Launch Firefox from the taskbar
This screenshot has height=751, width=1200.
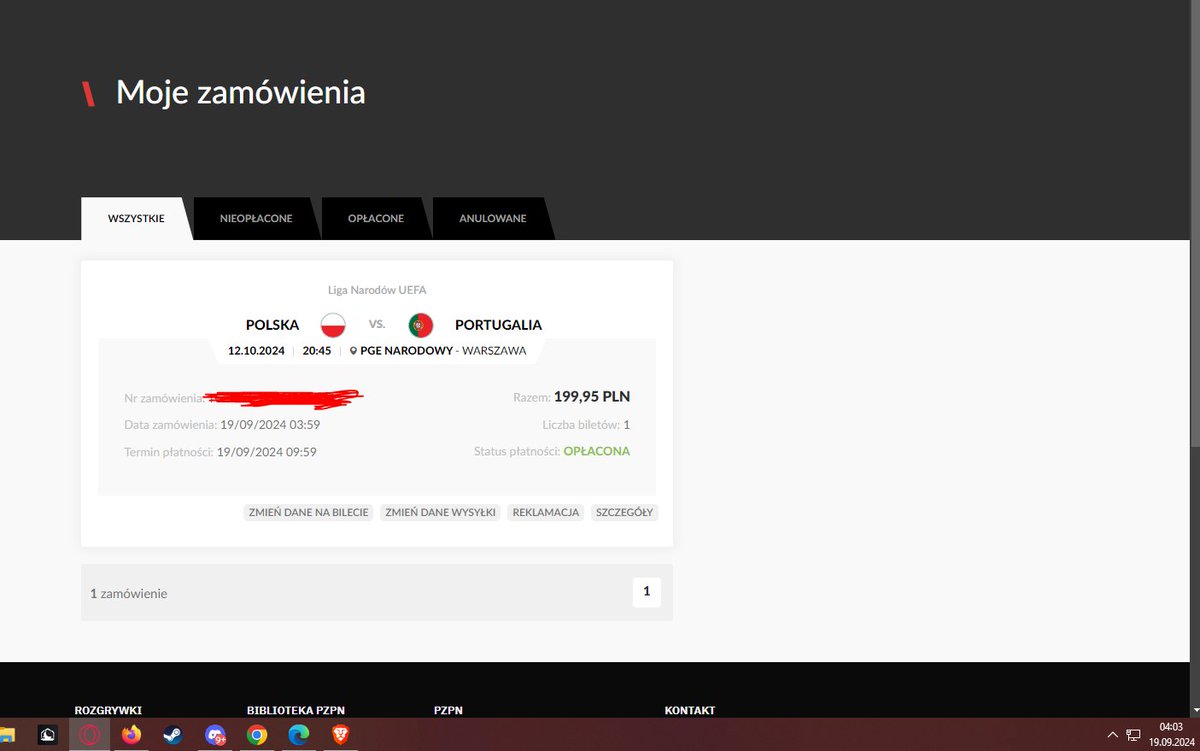pos(131,735)
